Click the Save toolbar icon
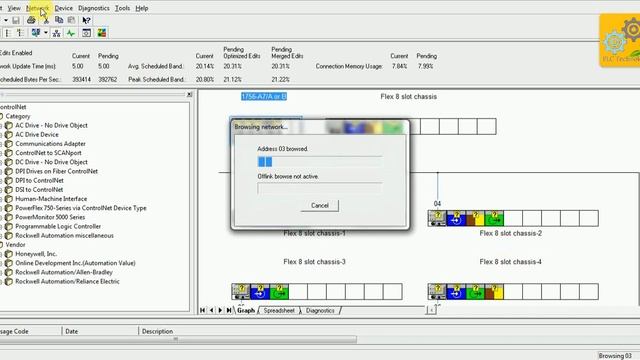The width and height of the screenshot is (640, 360). tap(16, 20)
